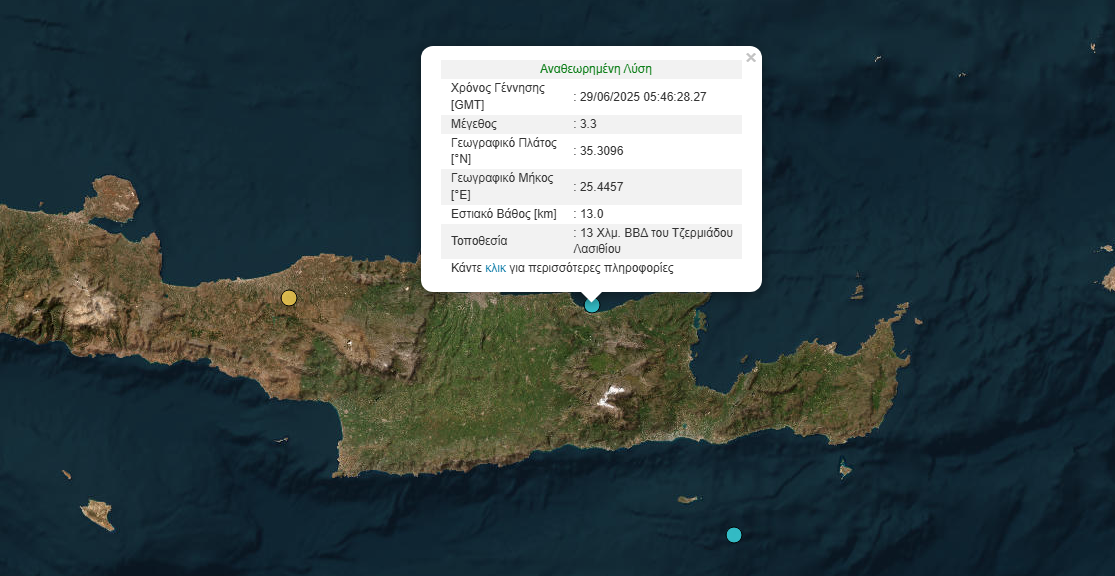Click the magnitude value 3.3
The width and height of the screenshot is (1115, 576).
588,124
